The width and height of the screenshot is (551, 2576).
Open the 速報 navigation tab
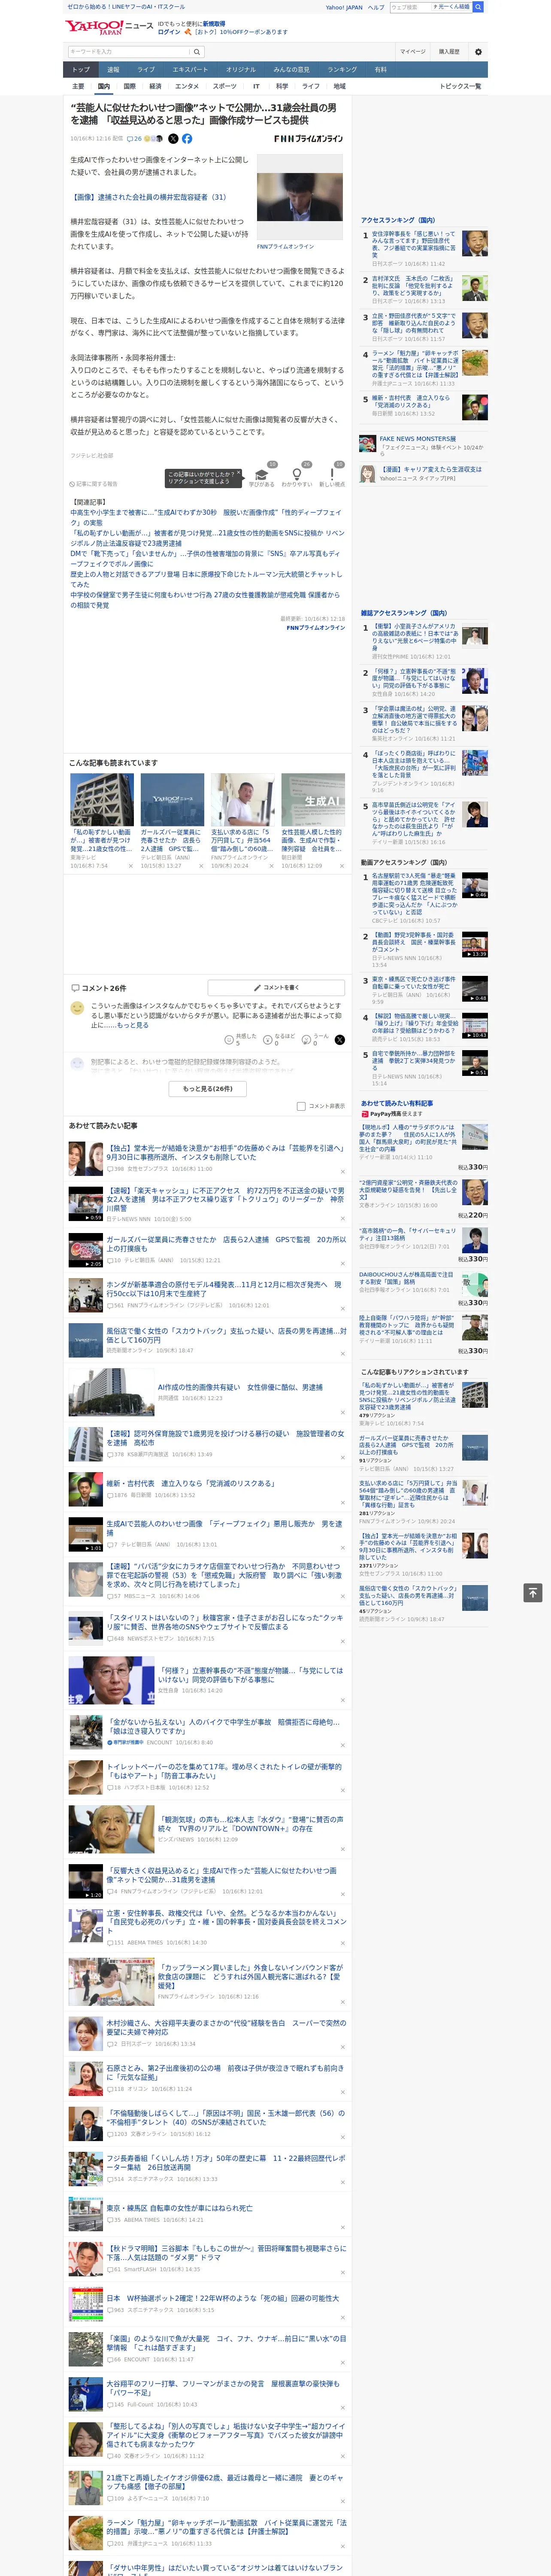(x=113, y=70)
